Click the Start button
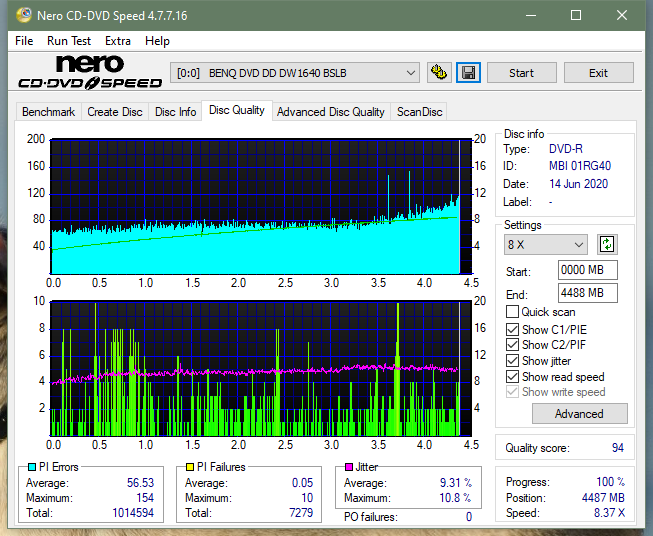Image resolution: width=653 pixels, height=536 pixels. click(521, 73)
